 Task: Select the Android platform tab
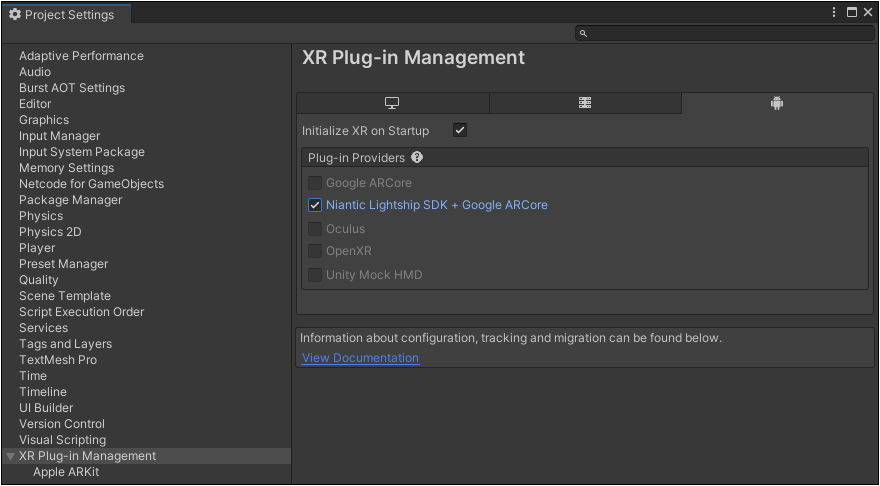pos(777,103)
